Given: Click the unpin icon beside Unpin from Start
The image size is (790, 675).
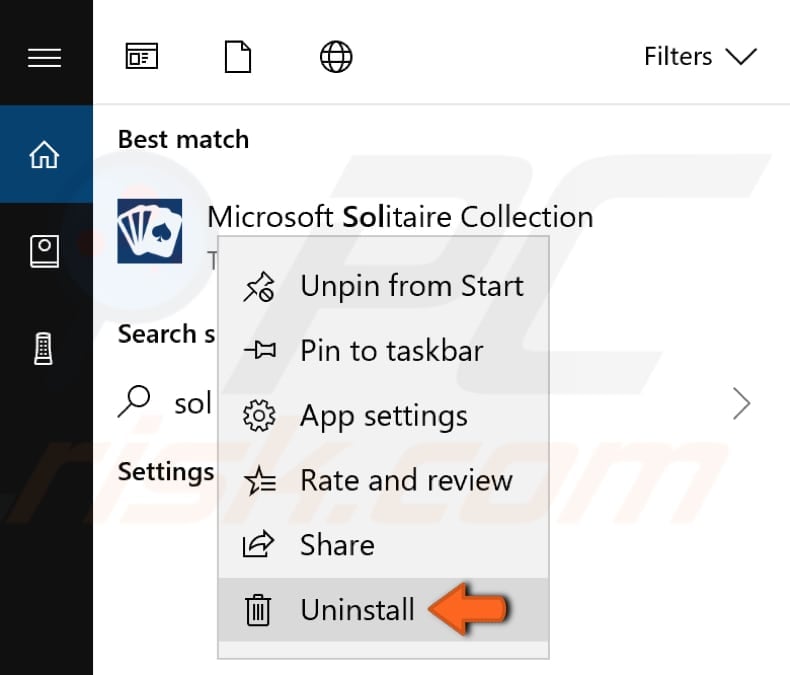Looking at the screenshot, I should [x=259, y=287].
